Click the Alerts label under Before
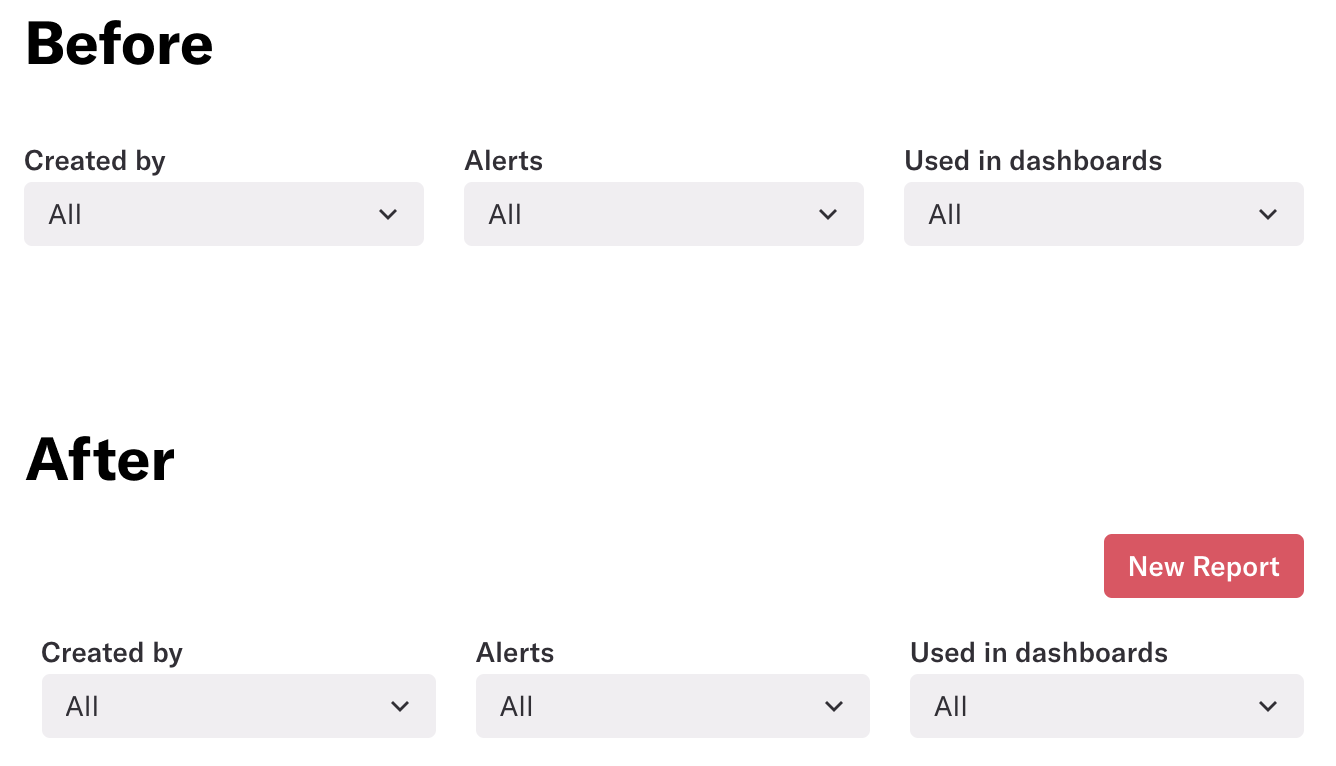 [503, 161]
